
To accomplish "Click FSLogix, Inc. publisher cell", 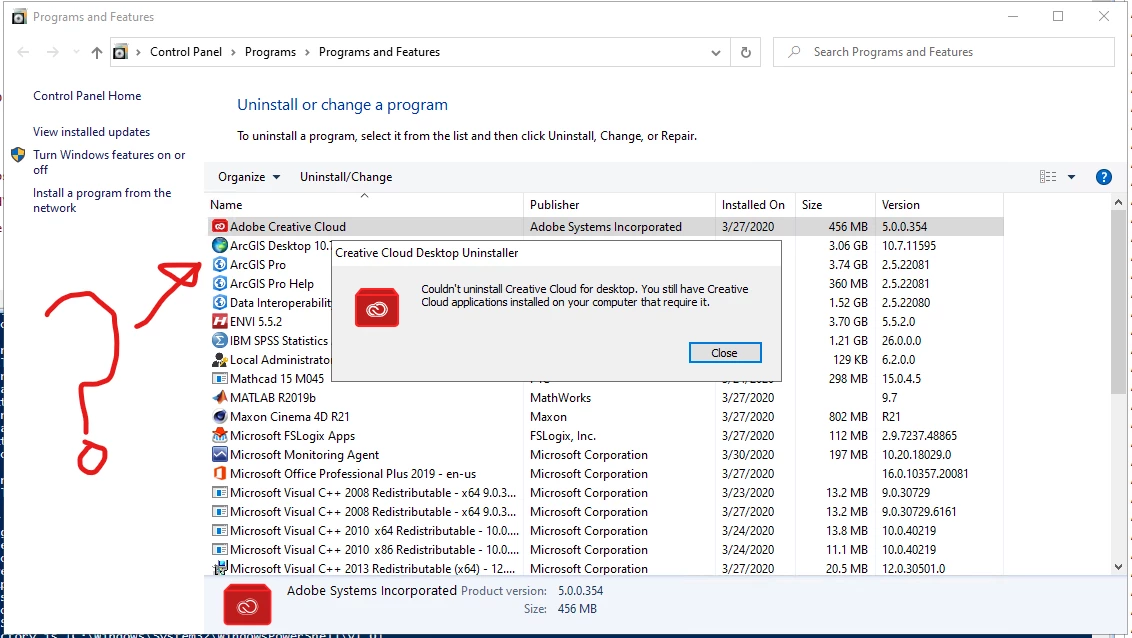I will point(562,436).
